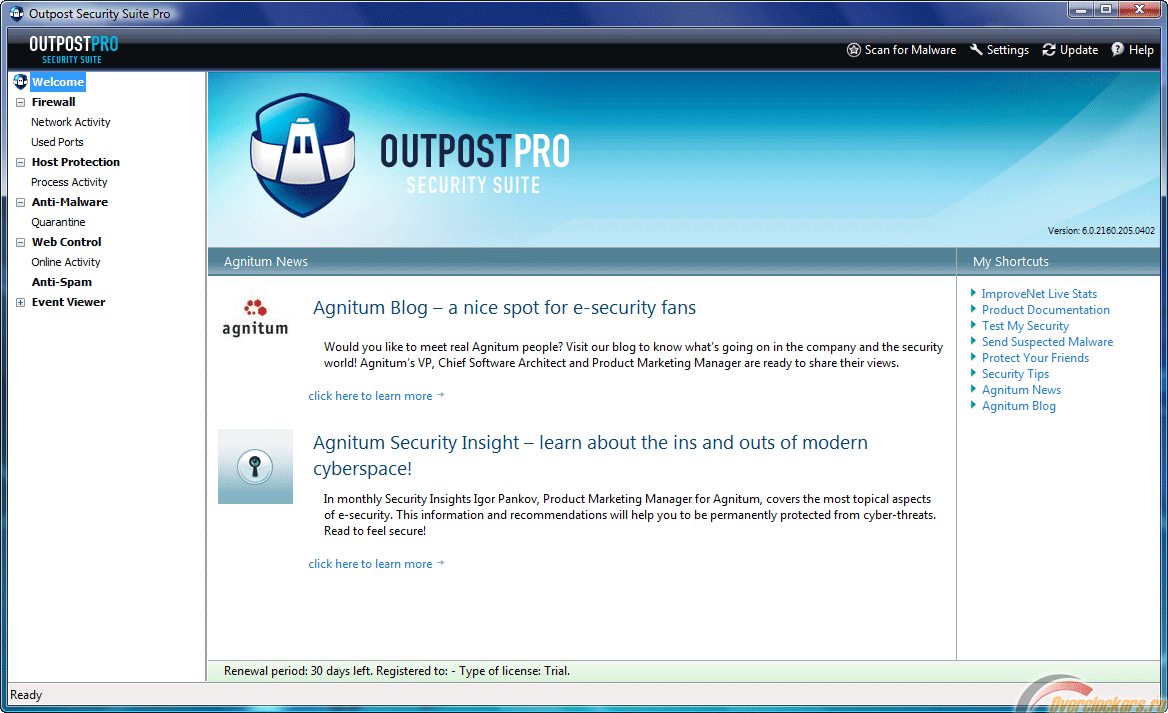The image size is (1168, 713).
Task: Open Used Ports view
Action: tap(57, 142)
